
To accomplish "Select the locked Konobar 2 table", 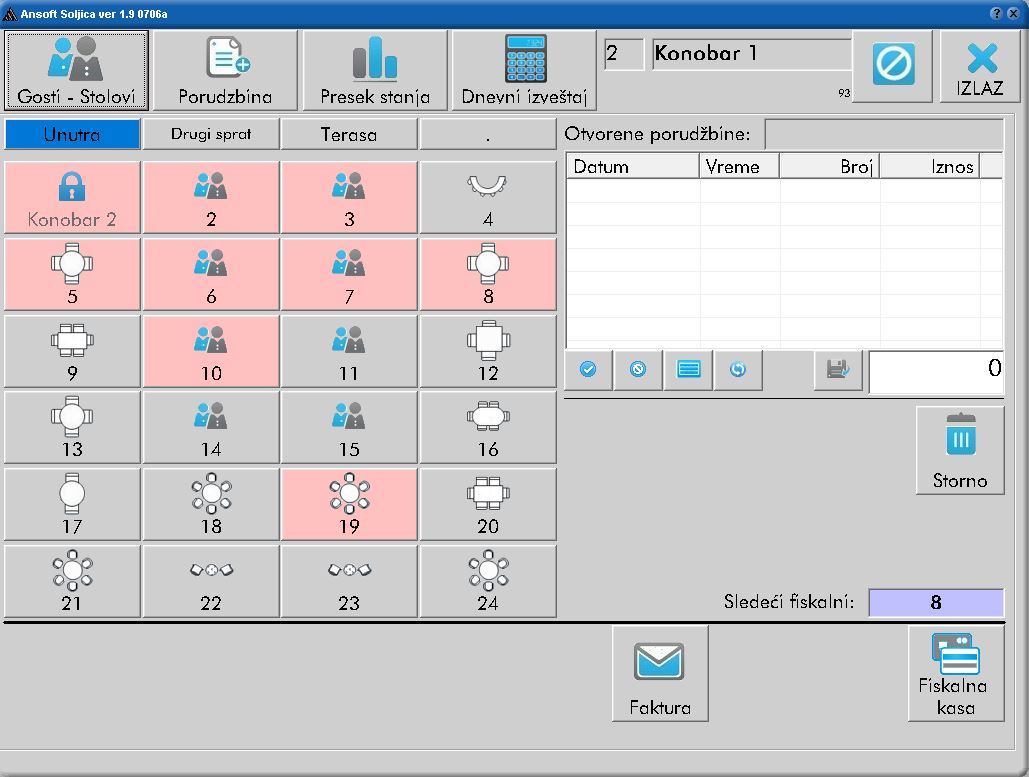I will 72,198.
